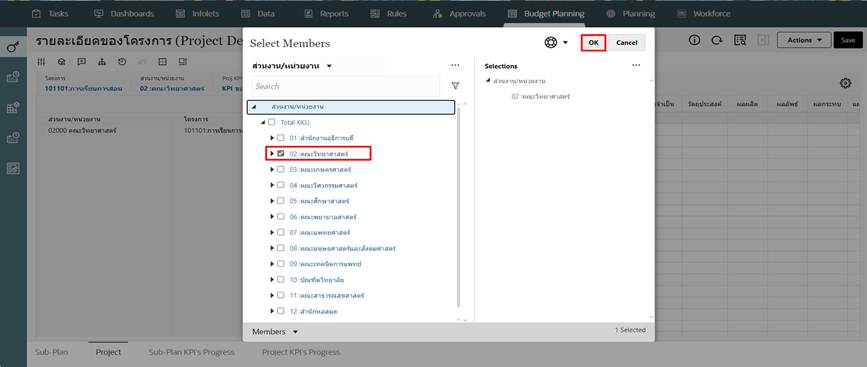Click the hierarchy tree icon in the form toolbar
Screen dimensions: 867x367
102,62
